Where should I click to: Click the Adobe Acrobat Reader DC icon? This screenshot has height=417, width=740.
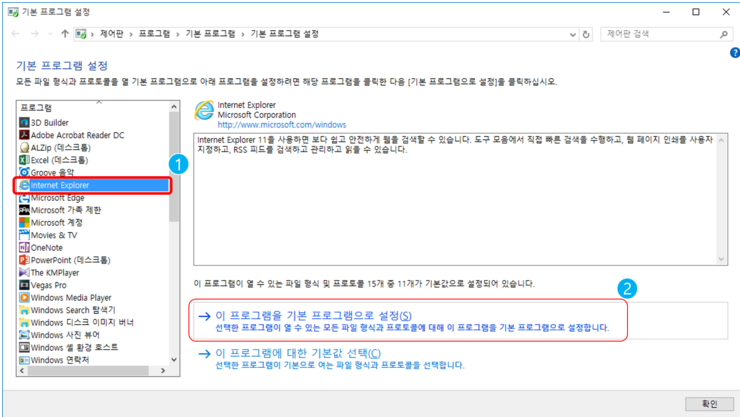coord(24,135)
